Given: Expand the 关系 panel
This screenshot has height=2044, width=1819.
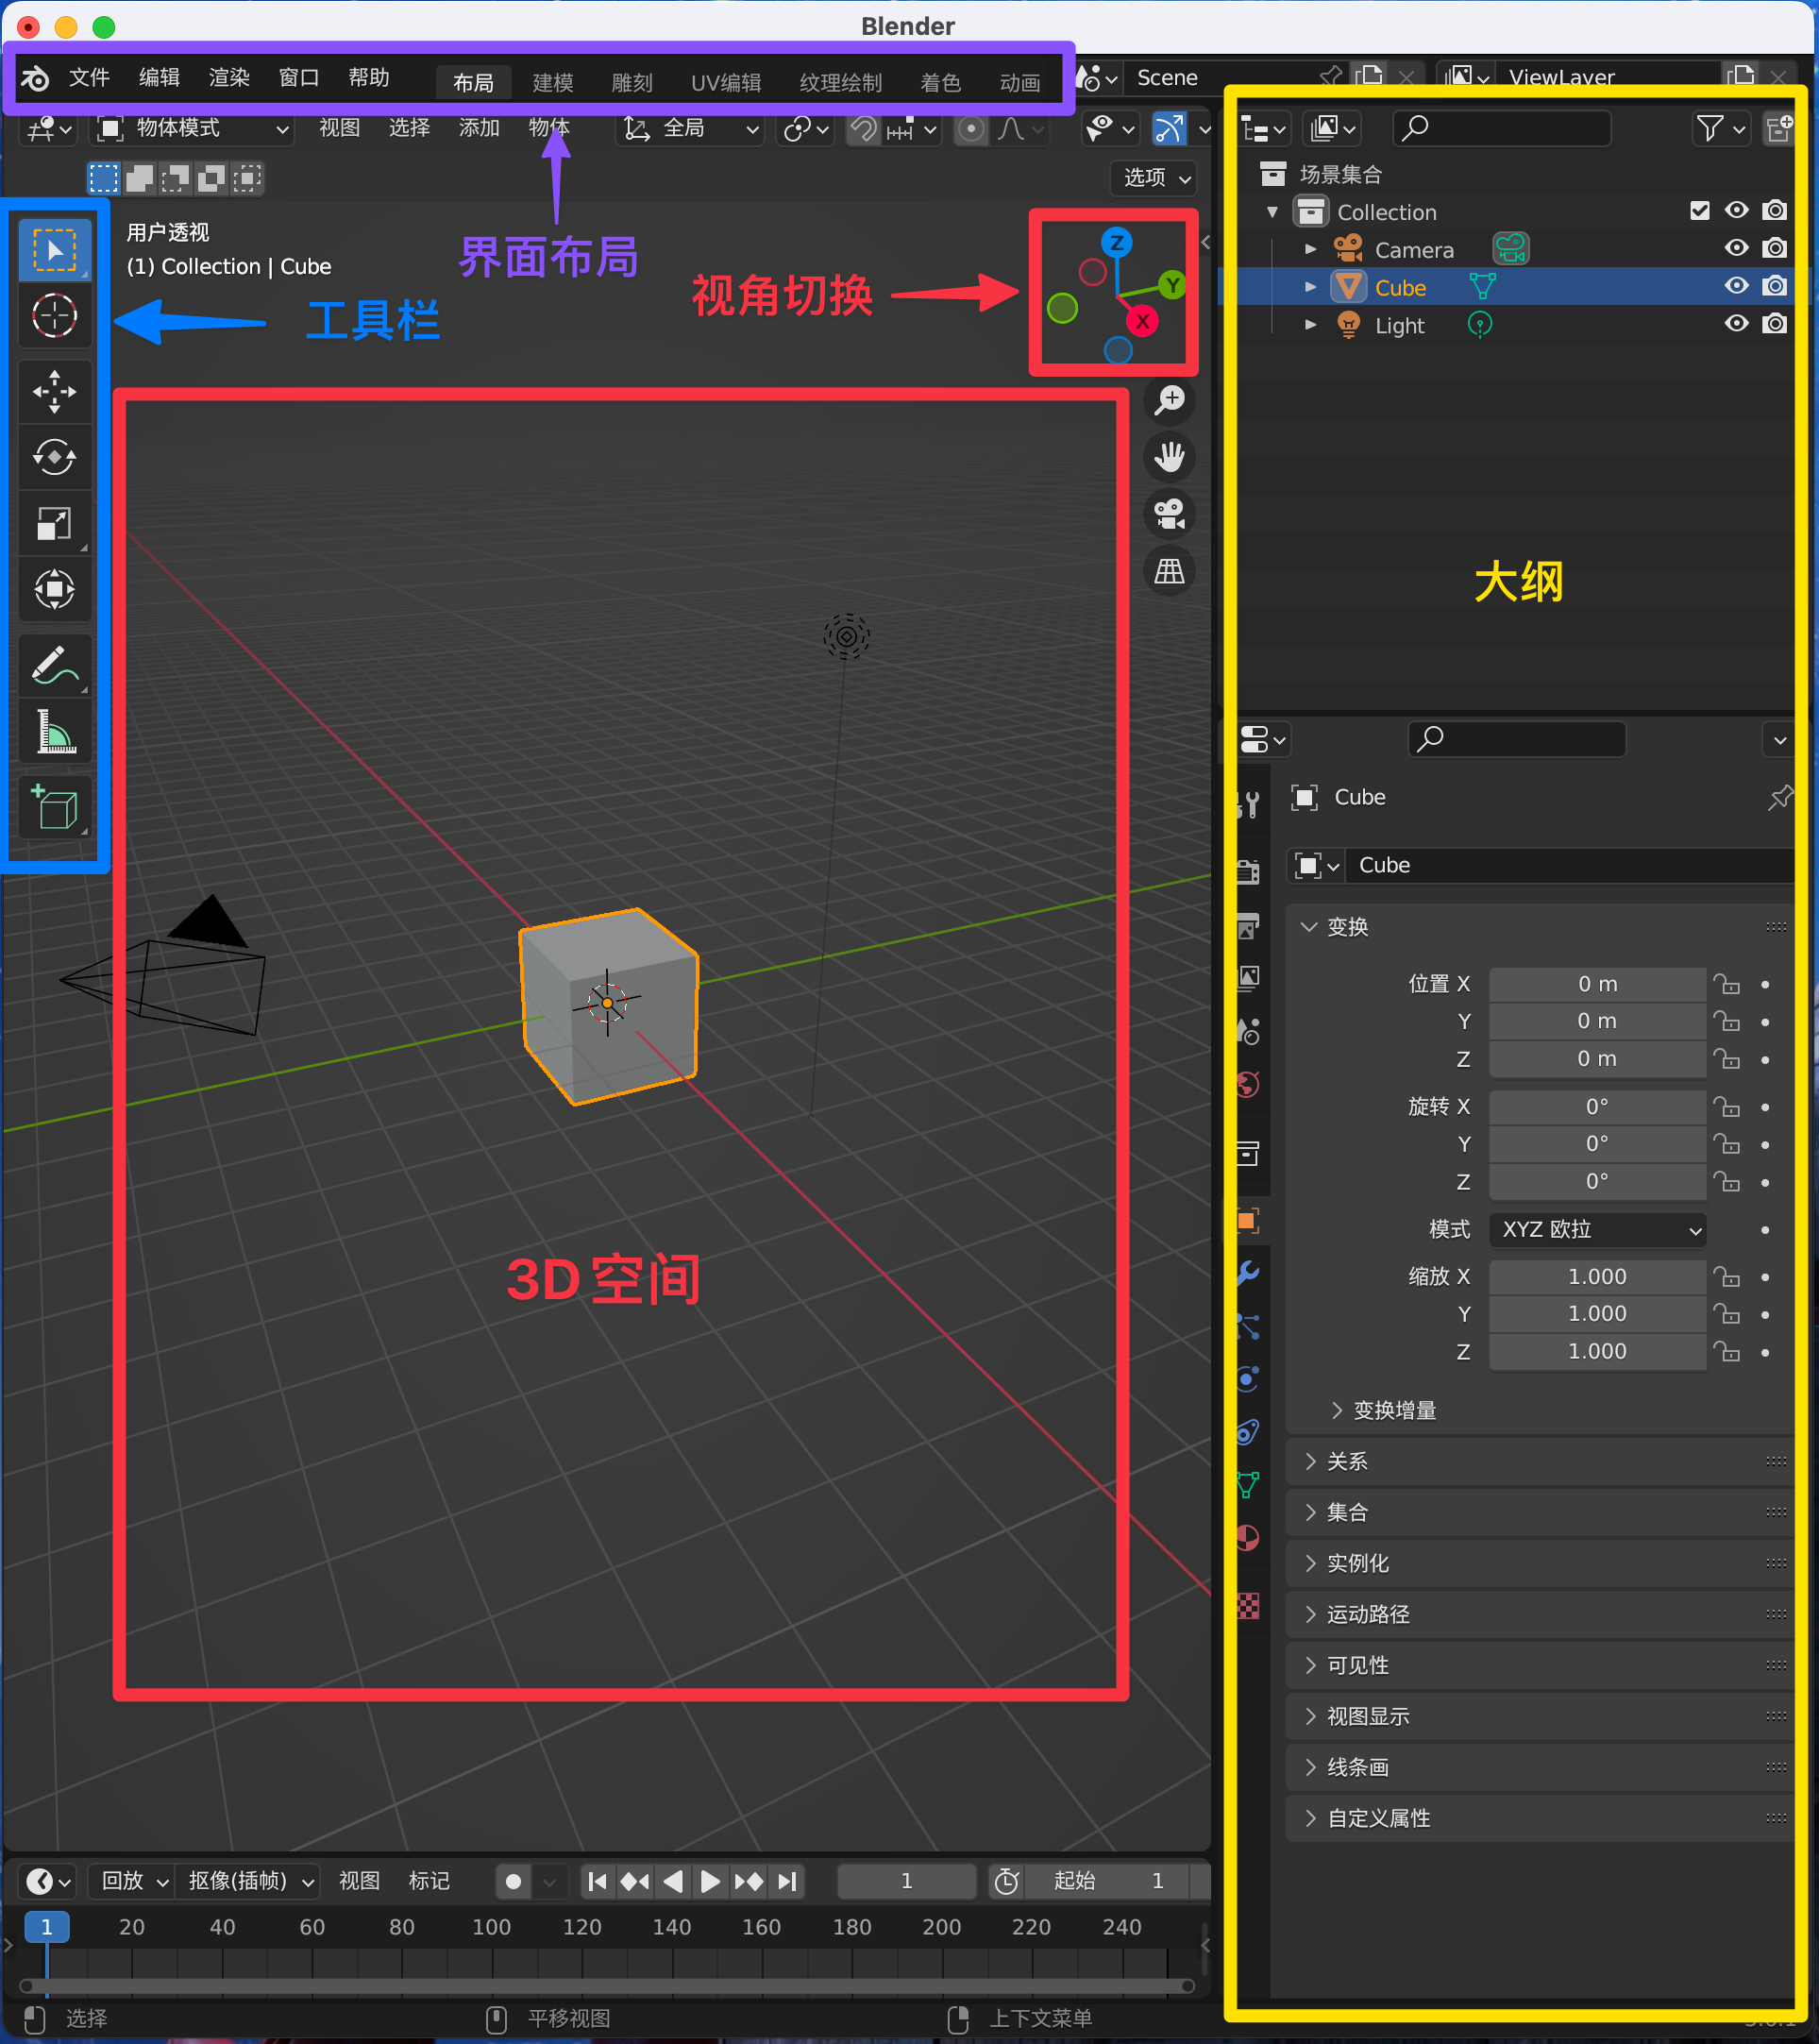Looking at the screenshot, I should pyautogui.click(x=1346, y=1462).
